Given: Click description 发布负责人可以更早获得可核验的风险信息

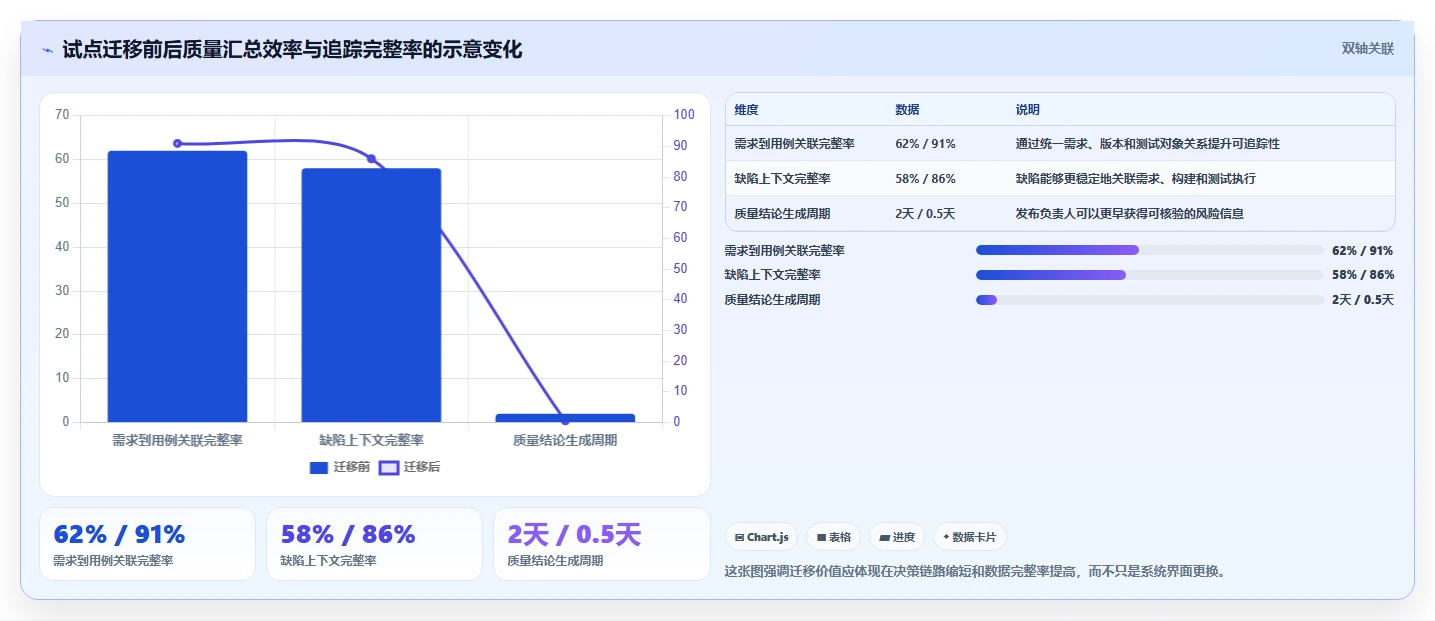Looking at the screenshot, I should [x=1129, y=214].
